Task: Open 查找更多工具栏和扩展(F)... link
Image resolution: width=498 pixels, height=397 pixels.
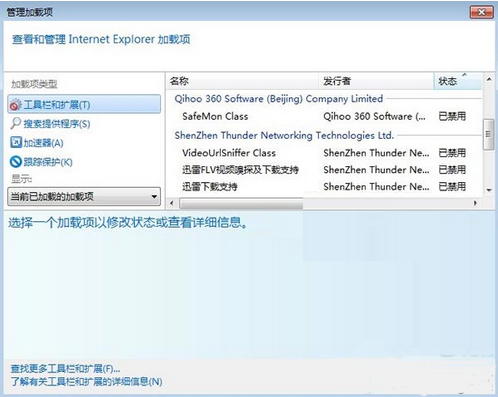Action: click(x=65, y=369)
